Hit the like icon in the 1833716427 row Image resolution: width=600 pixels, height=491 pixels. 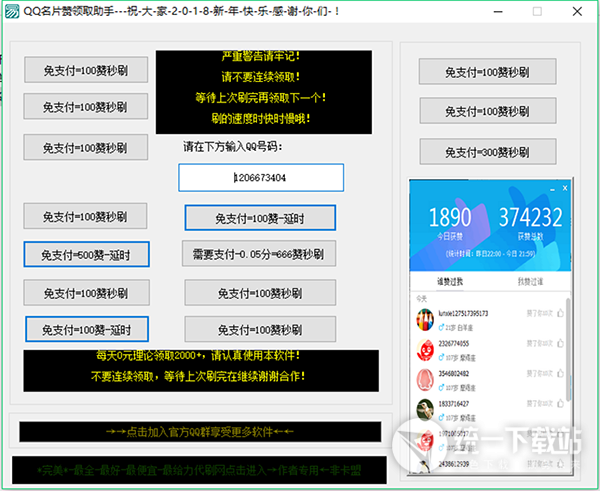[561, 404]
